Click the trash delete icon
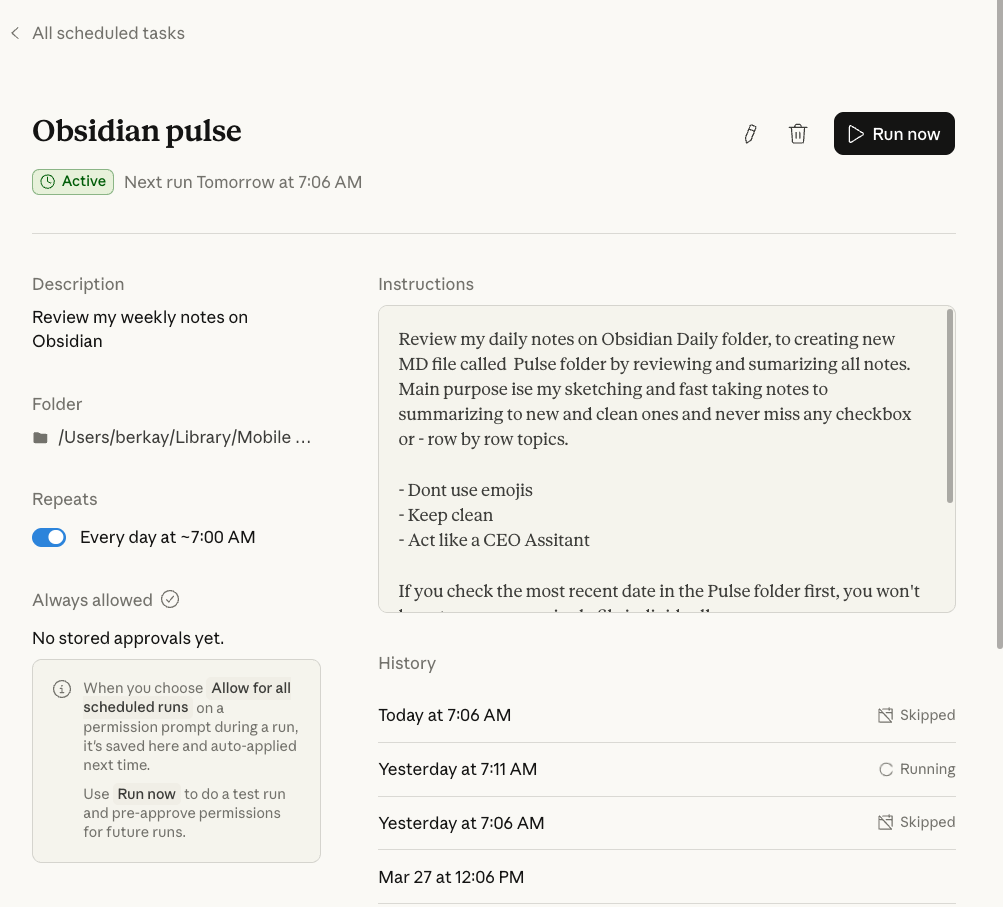The image size is (1003, 907). point(798,134)
